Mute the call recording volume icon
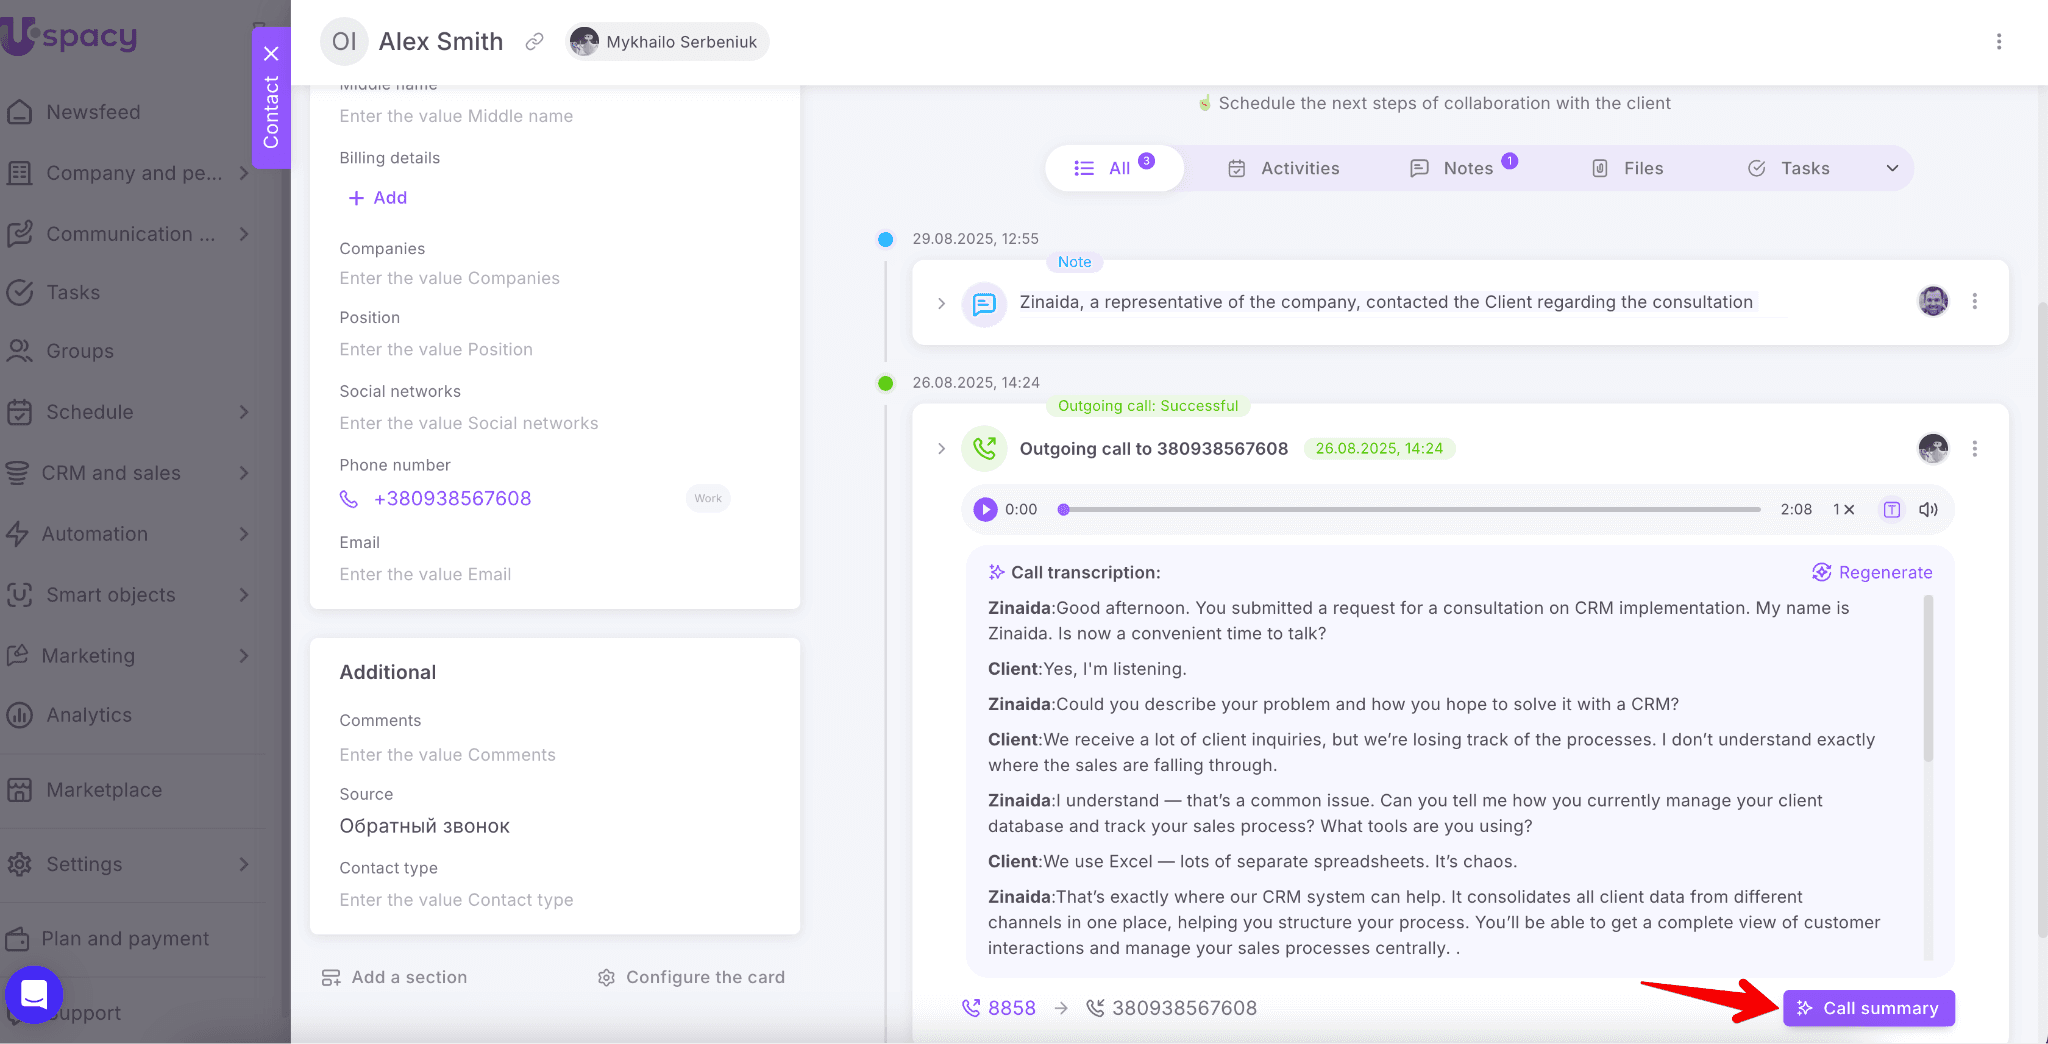This screenshot has height=1044, width=2048. (1928, 509)
